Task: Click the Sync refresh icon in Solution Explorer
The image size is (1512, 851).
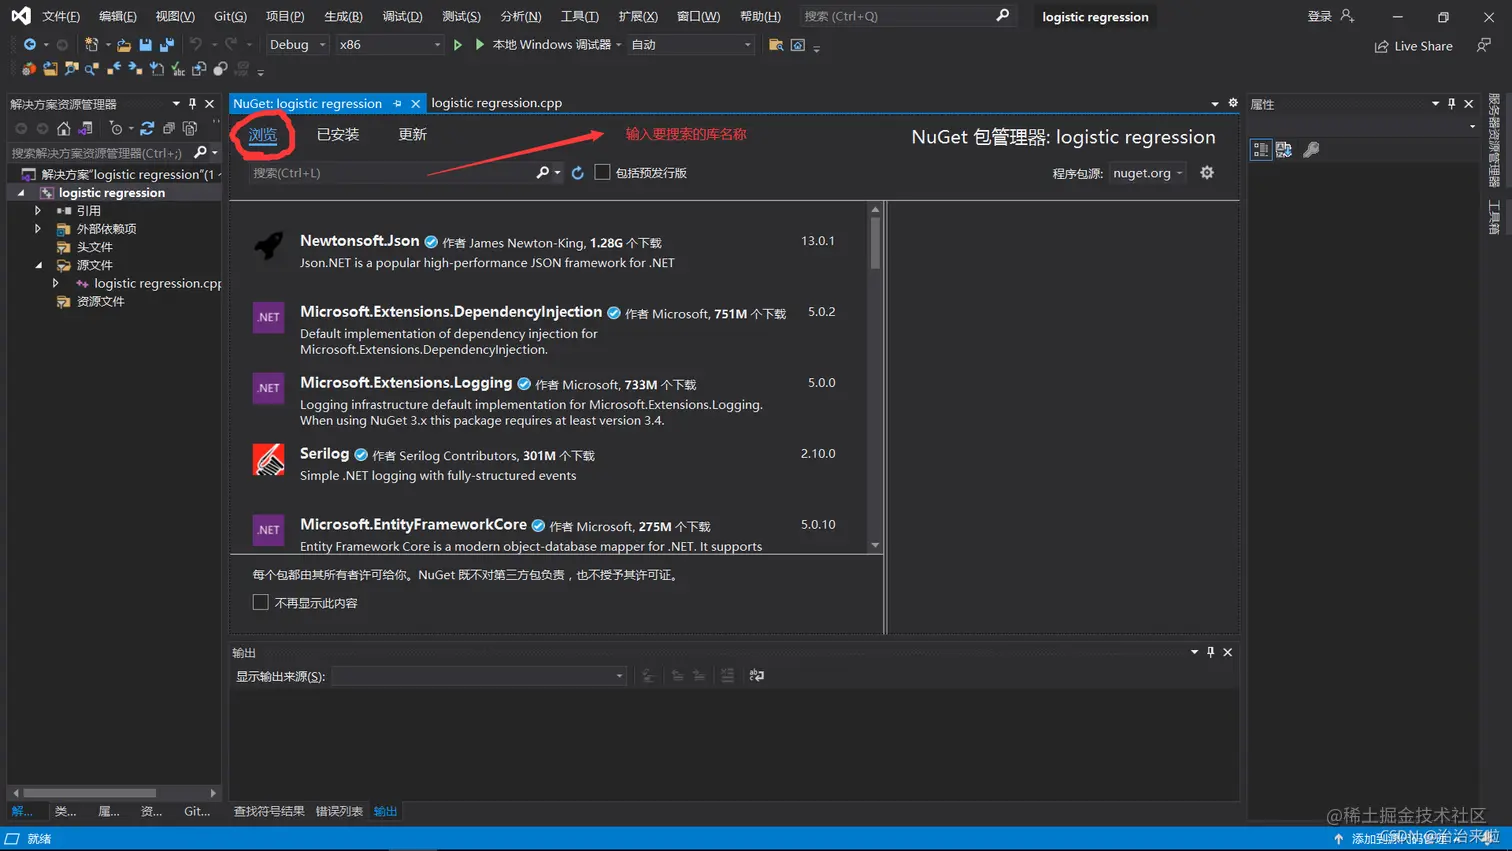Action: click(x=147, y=128)
